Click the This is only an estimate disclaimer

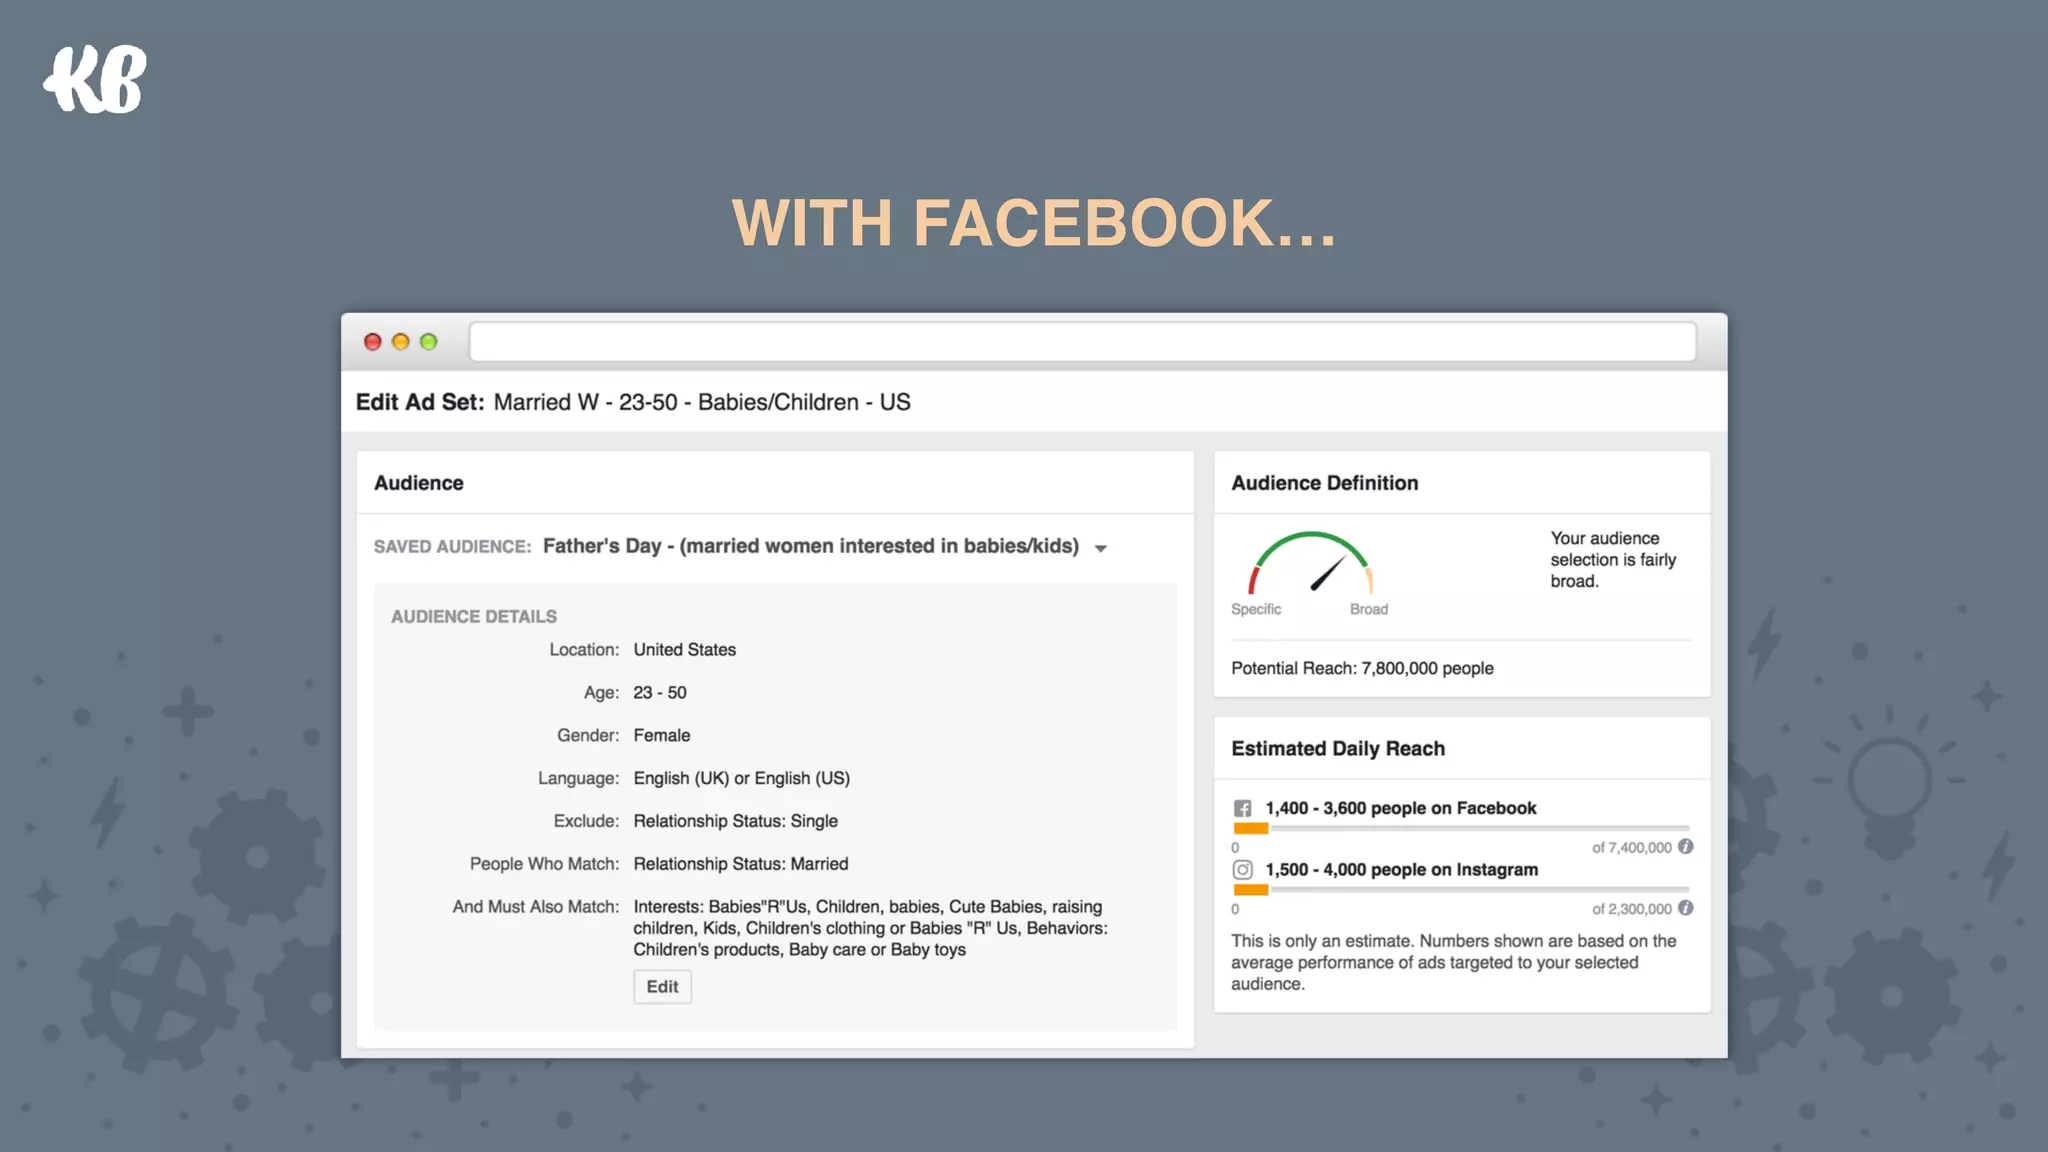coord(1453,962)
